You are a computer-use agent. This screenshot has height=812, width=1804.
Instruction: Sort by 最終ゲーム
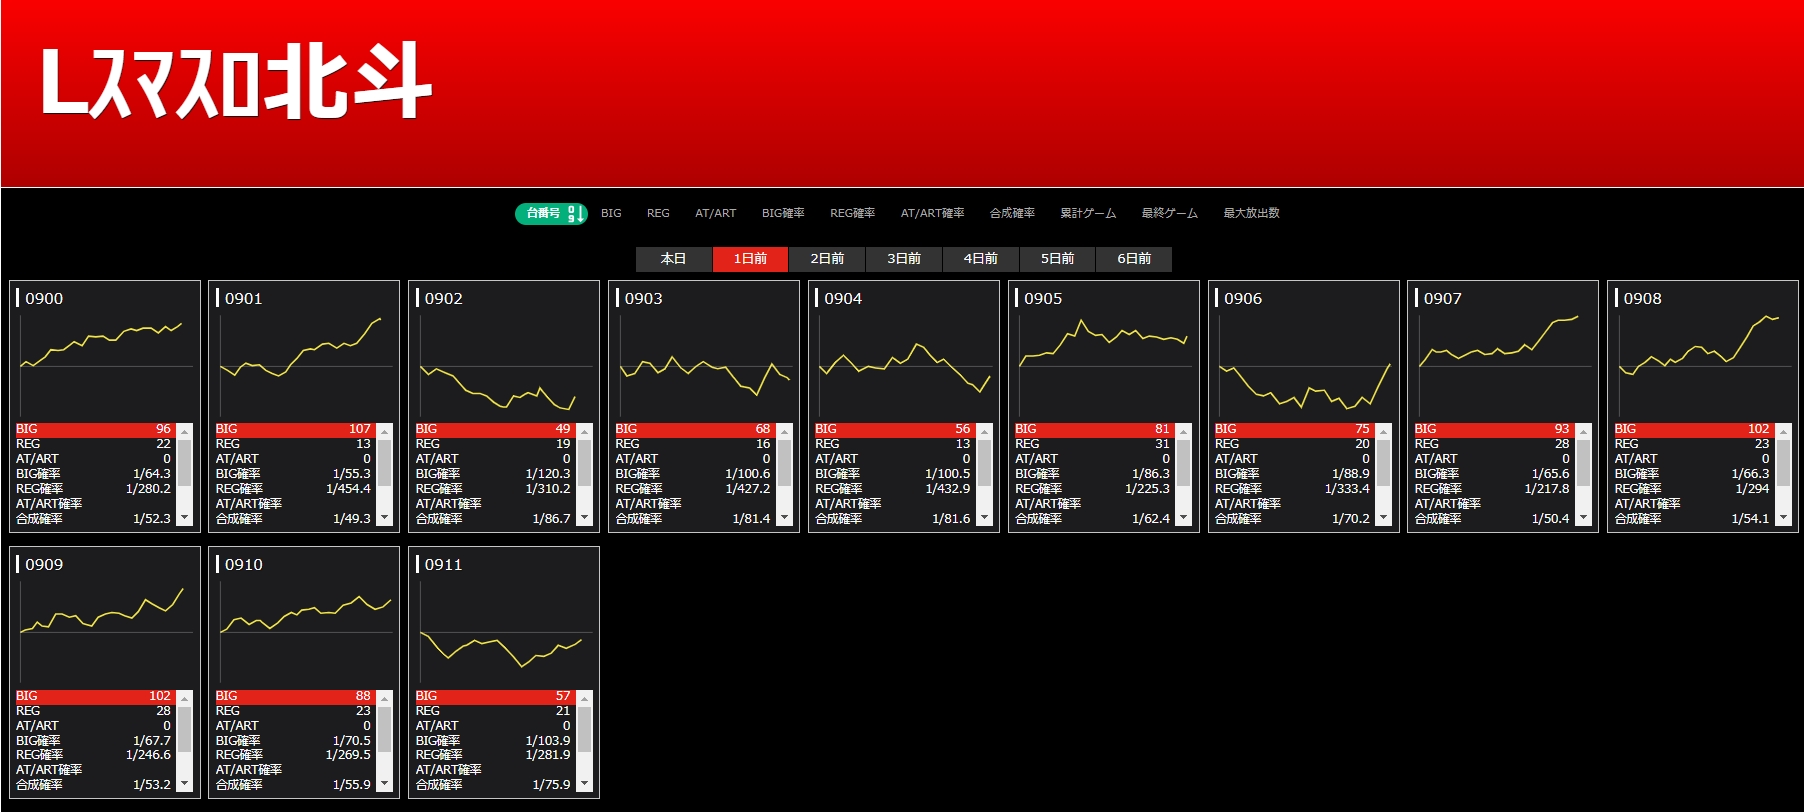click(1170, 213)
